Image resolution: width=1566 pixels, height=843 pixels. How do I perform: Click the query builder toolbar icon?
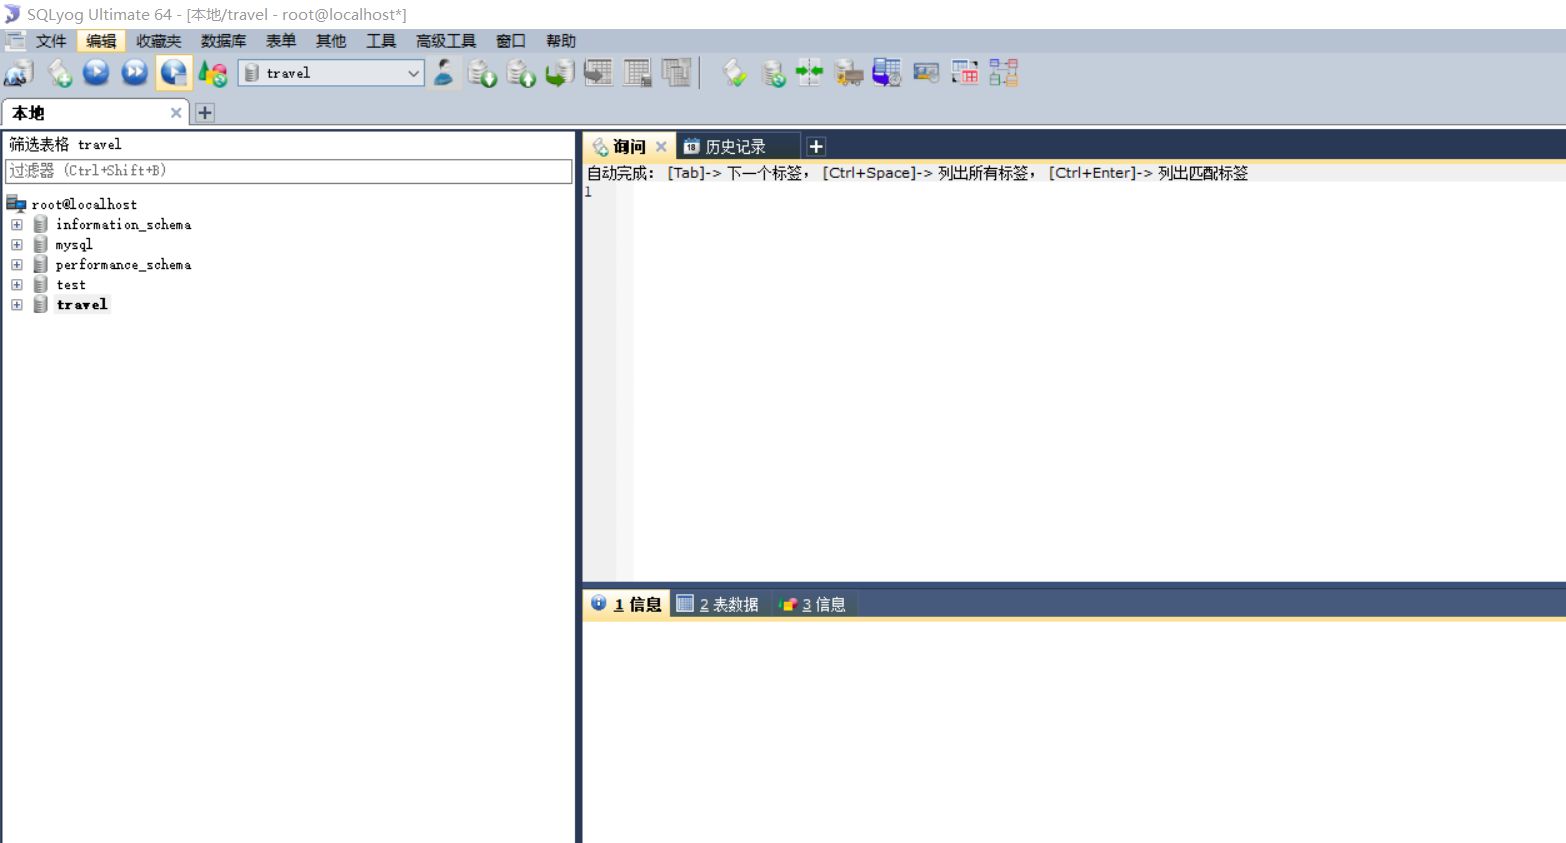click(x=926, y=73)
